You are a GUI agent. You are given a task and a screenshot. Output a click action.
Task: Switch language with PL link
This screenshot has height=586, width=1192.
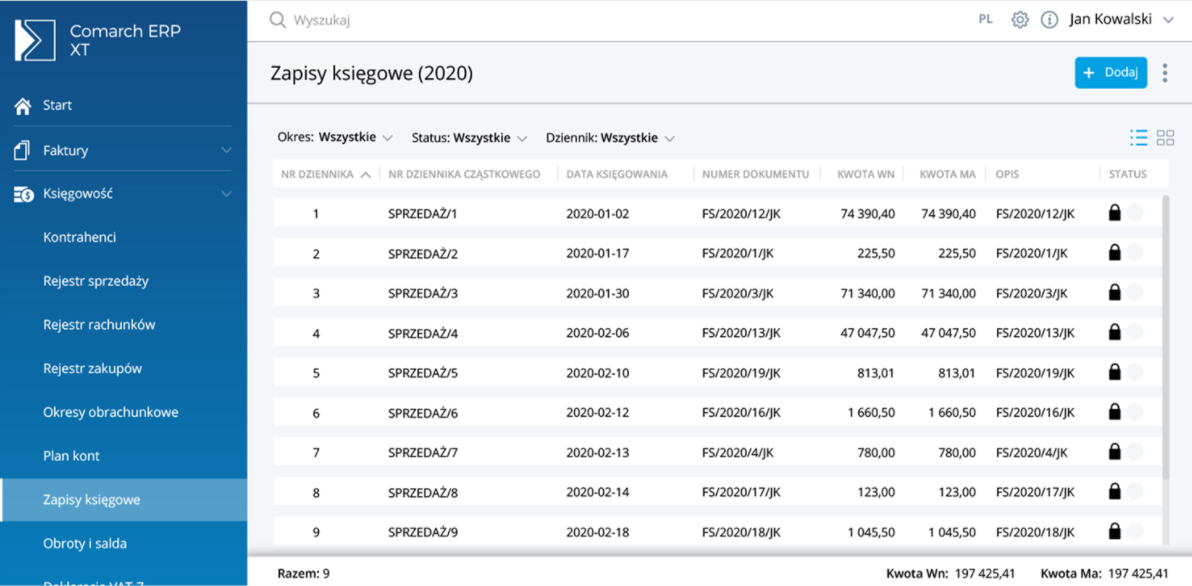coord(985,21)
